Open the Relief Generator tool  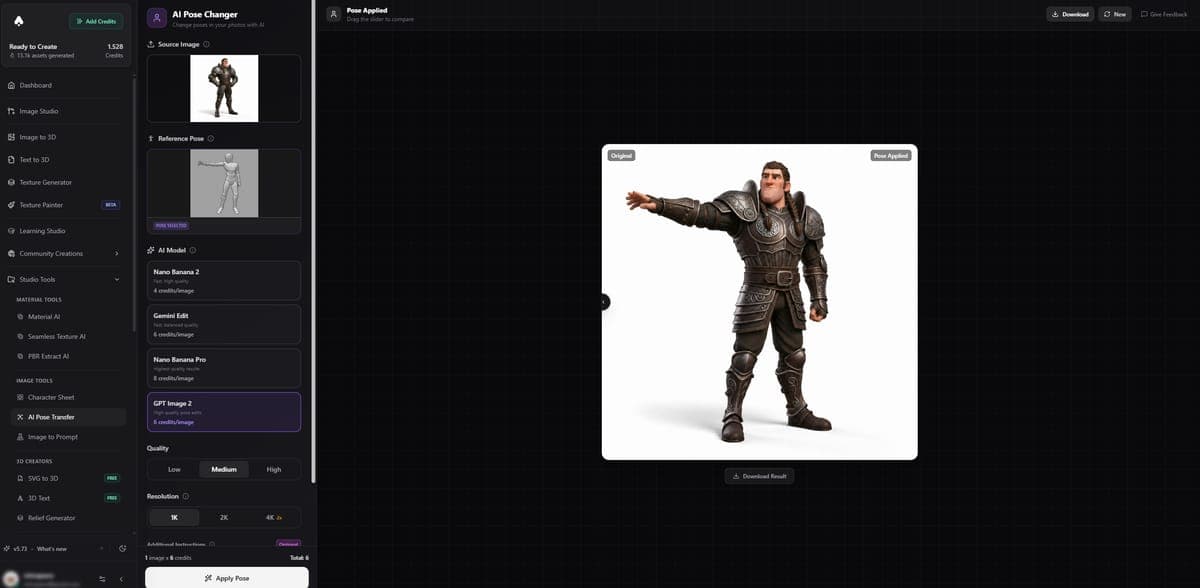(x=69, y=518)
